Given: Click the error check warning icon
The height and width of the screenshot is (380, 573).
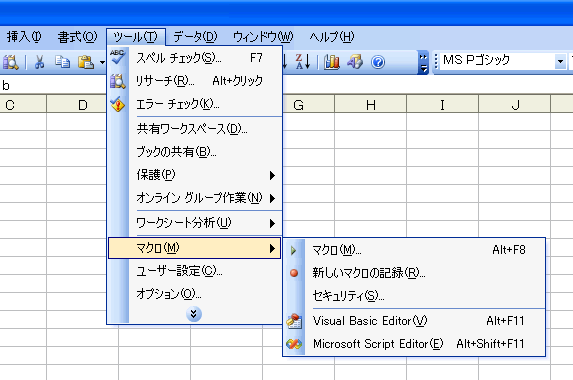Looking at the screenshot, I should pyautogui.click(x=118, y=104).
